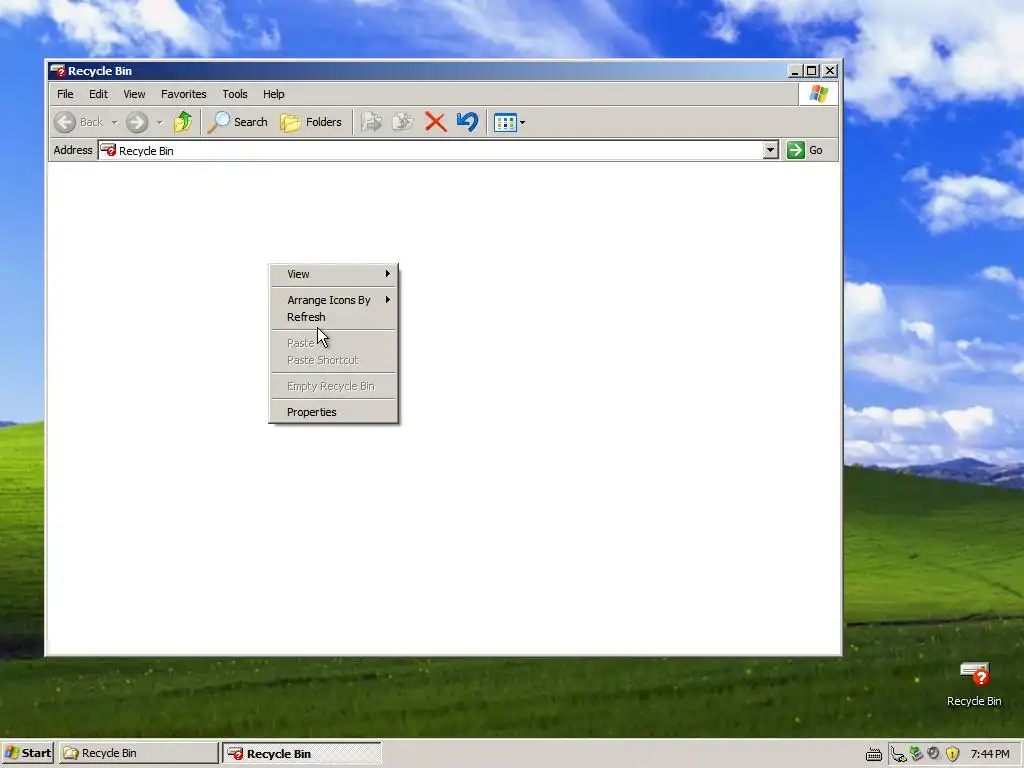Open the View menu in menu bar
The width and height of the screenshot is (1024, 768).
click(x=135, y=94)
